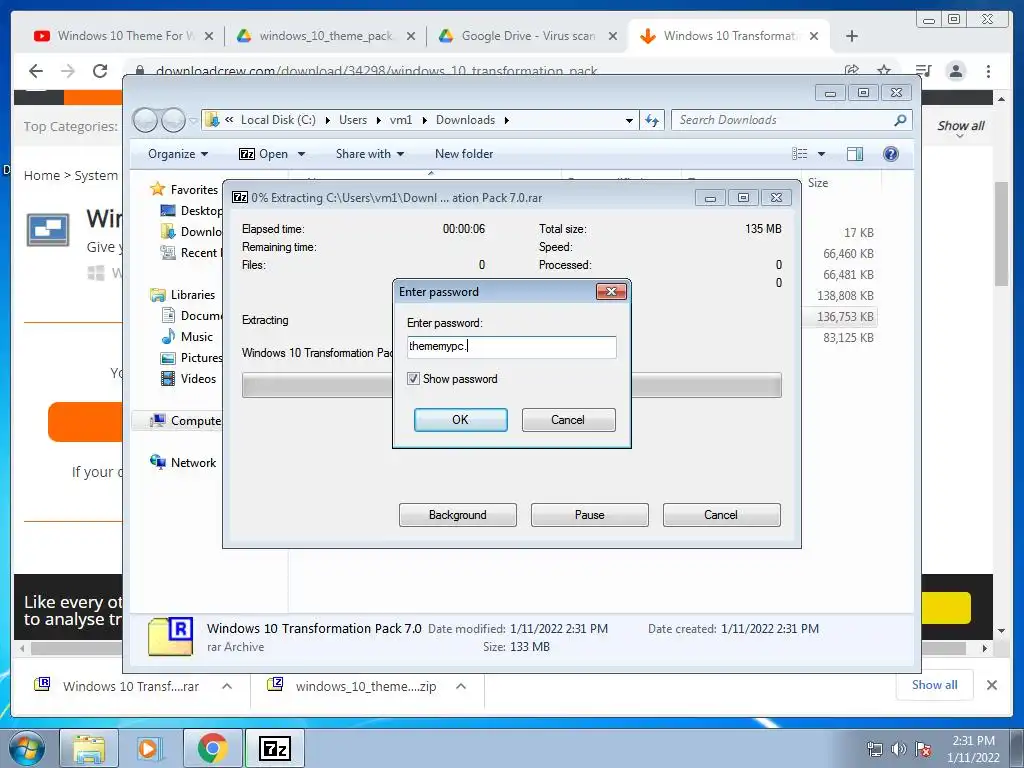Screen dimensions: 1024x768
Task: Open the Organize menu in Explorer
Action: [178, 154]
